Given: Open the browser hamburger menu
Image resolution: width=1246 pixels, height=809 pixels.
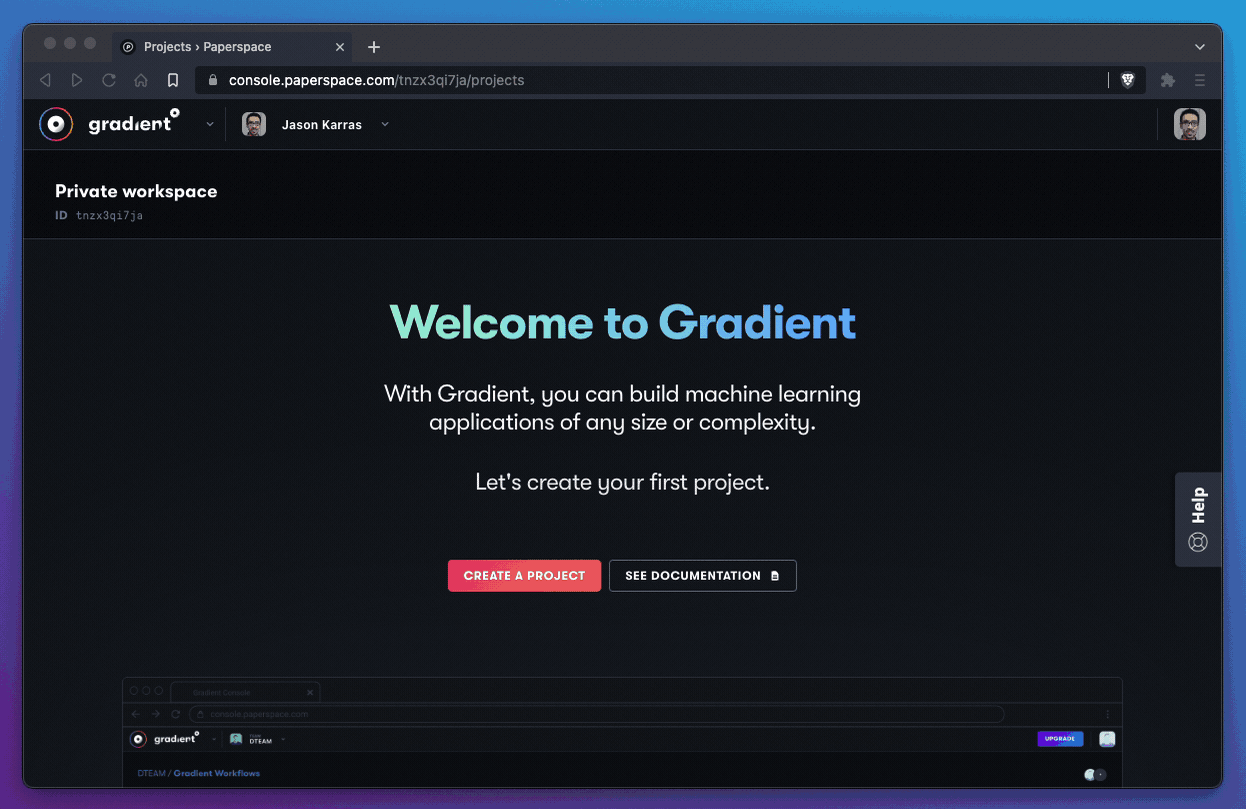Looking at the screenshot, I should point(1200,80).
